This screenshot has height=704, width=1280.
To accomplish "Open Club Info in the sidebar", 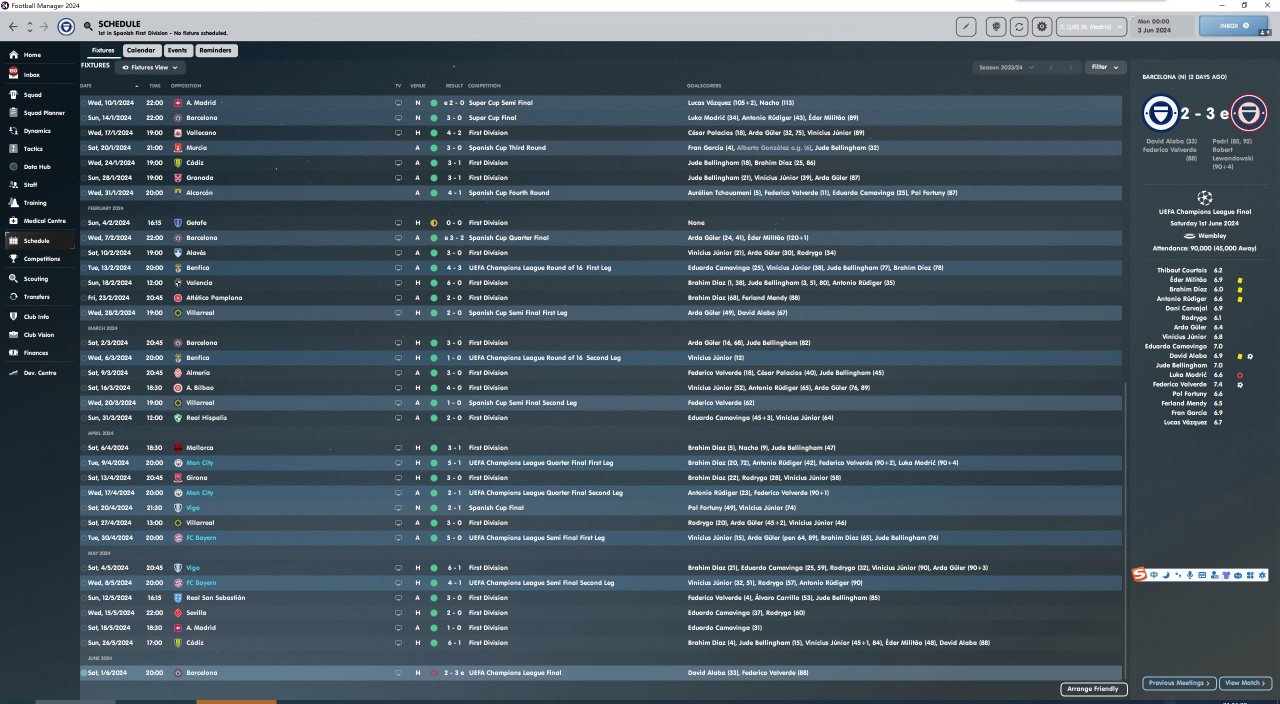I will click(36, 317).
